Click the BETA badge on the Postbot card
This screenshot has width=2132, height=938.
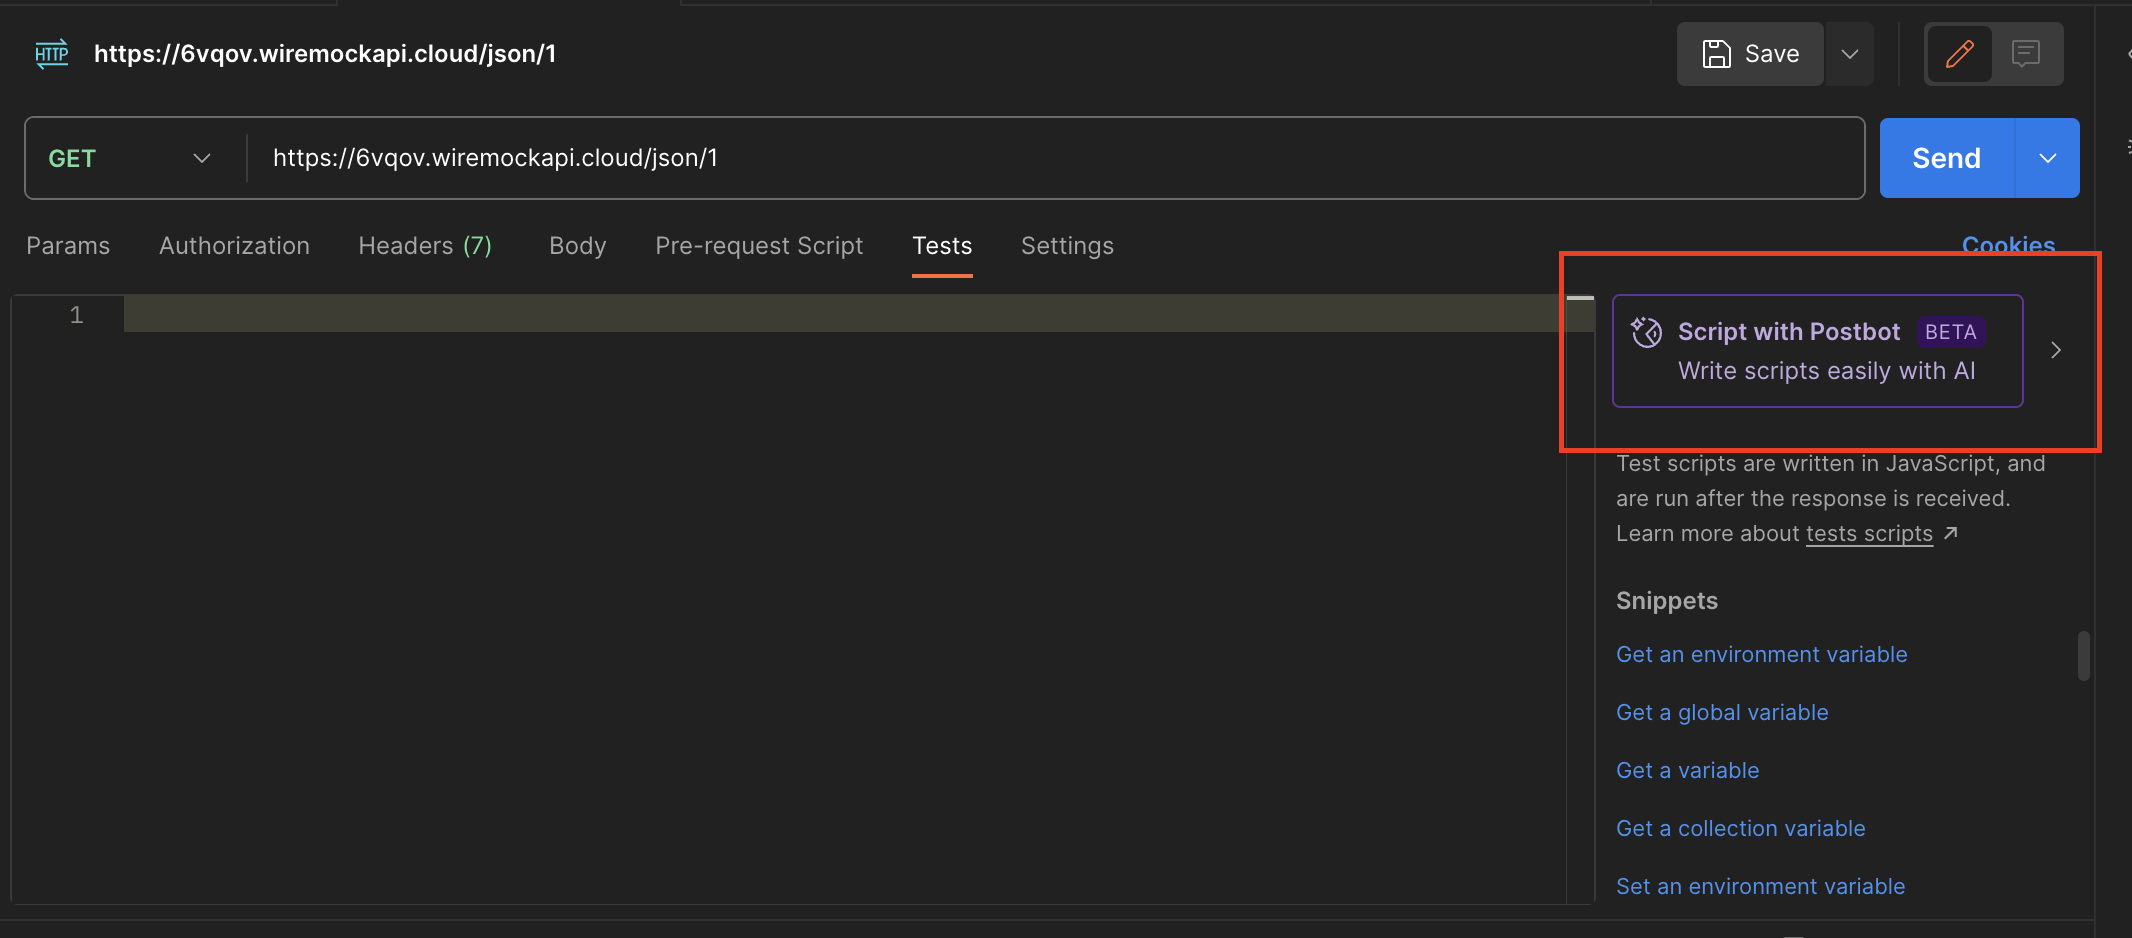pyautogui.click(x=1950, y=332)
